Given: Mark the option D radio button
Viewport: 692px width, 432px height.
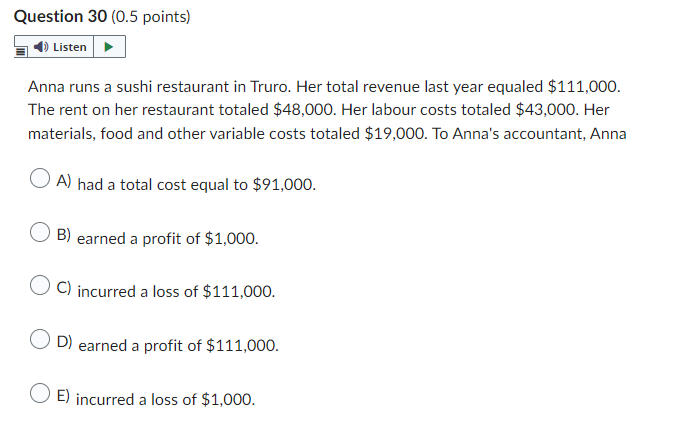Looking at the screenshot, I should 40,339.
